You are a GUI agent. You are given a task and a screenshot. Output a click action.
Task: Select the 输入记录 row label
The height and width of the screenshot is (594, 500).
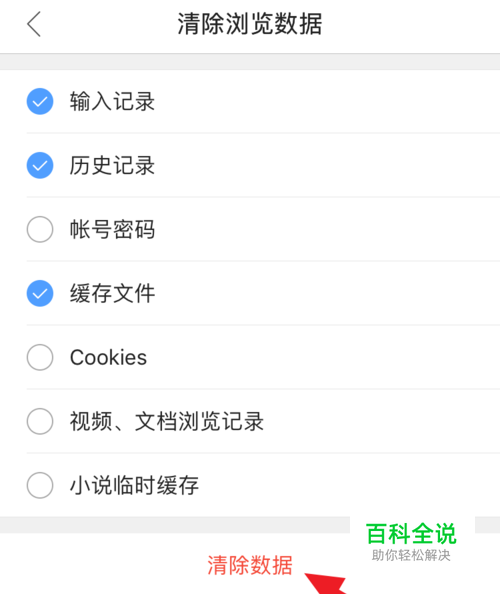pos(112,102)
